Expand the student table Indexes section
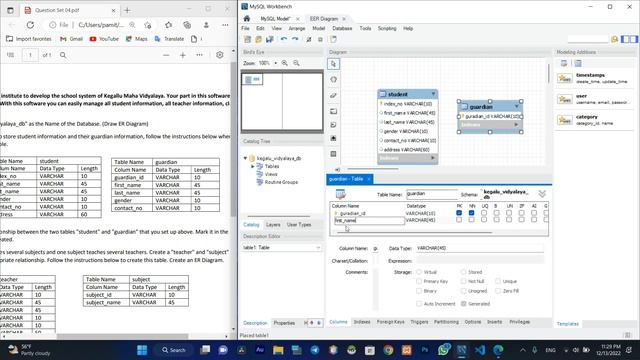This screenshot has width=640, height=360. pos(433,158)
